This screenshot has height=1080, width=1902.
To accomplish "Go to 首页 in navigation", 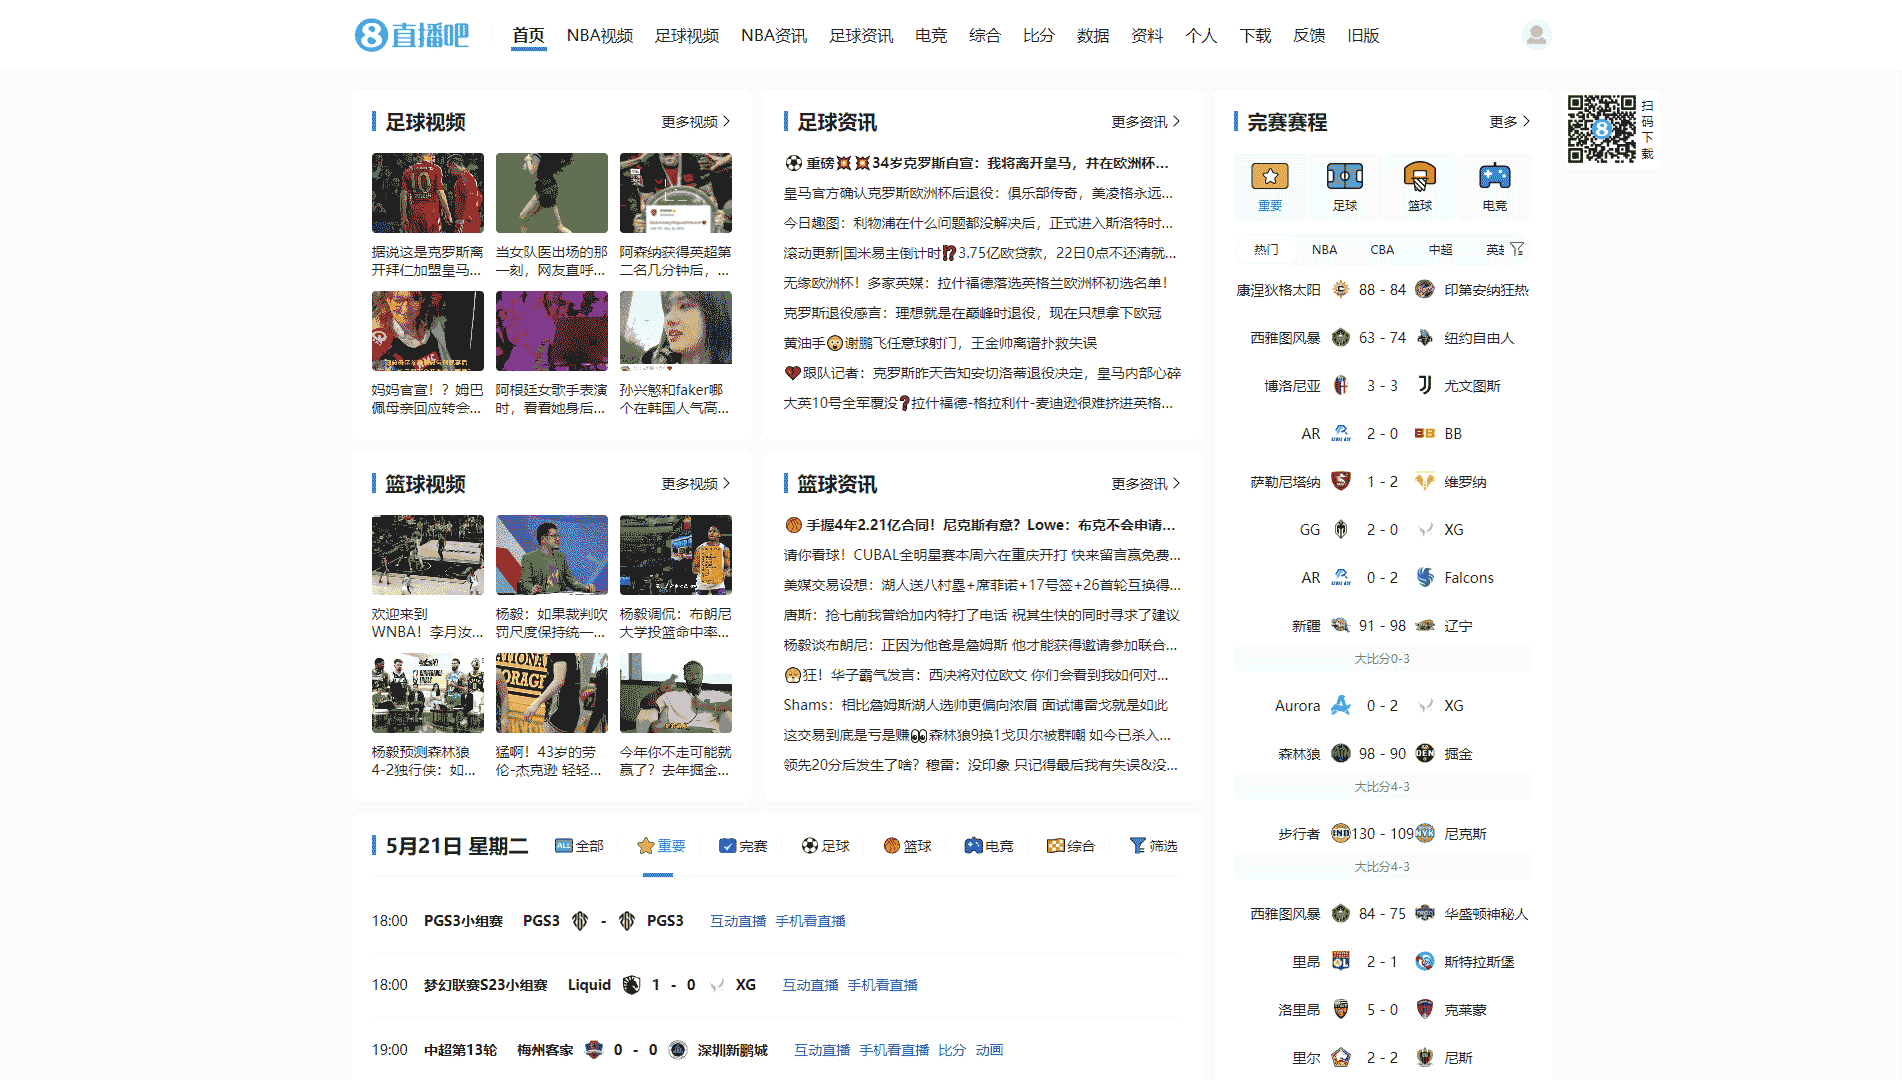I will [528, 36].
